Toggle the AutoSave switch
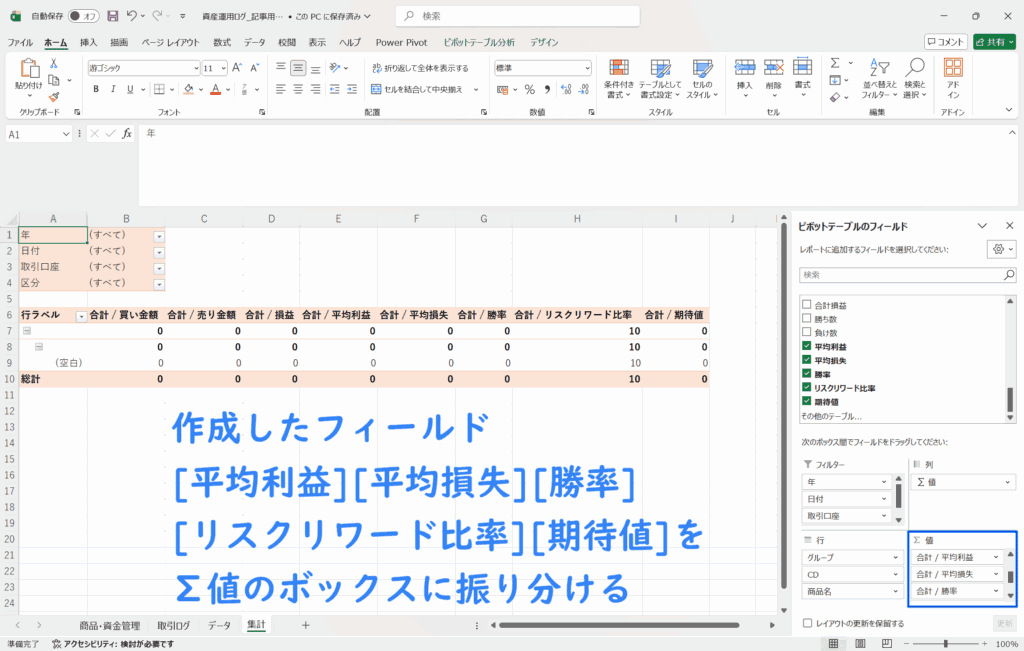Image resolution: width=1024 pixels, height=651 pixels. click(x=84, y=16)
